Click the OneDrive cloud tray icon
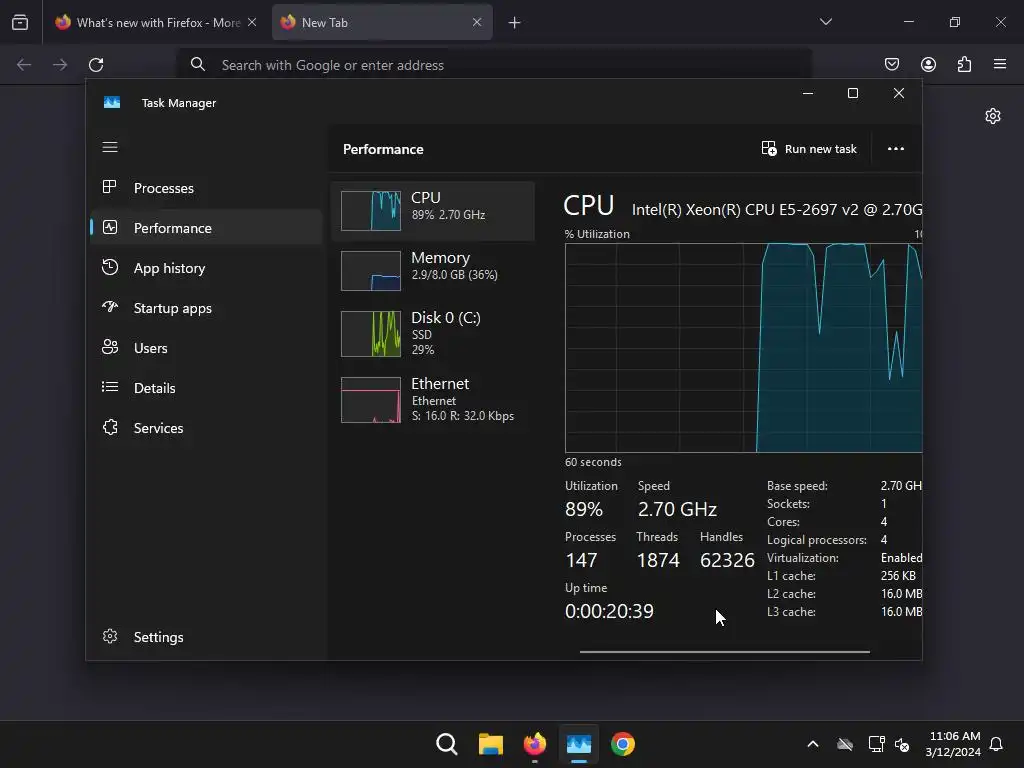1024x768 pixels. click(844, 744)
